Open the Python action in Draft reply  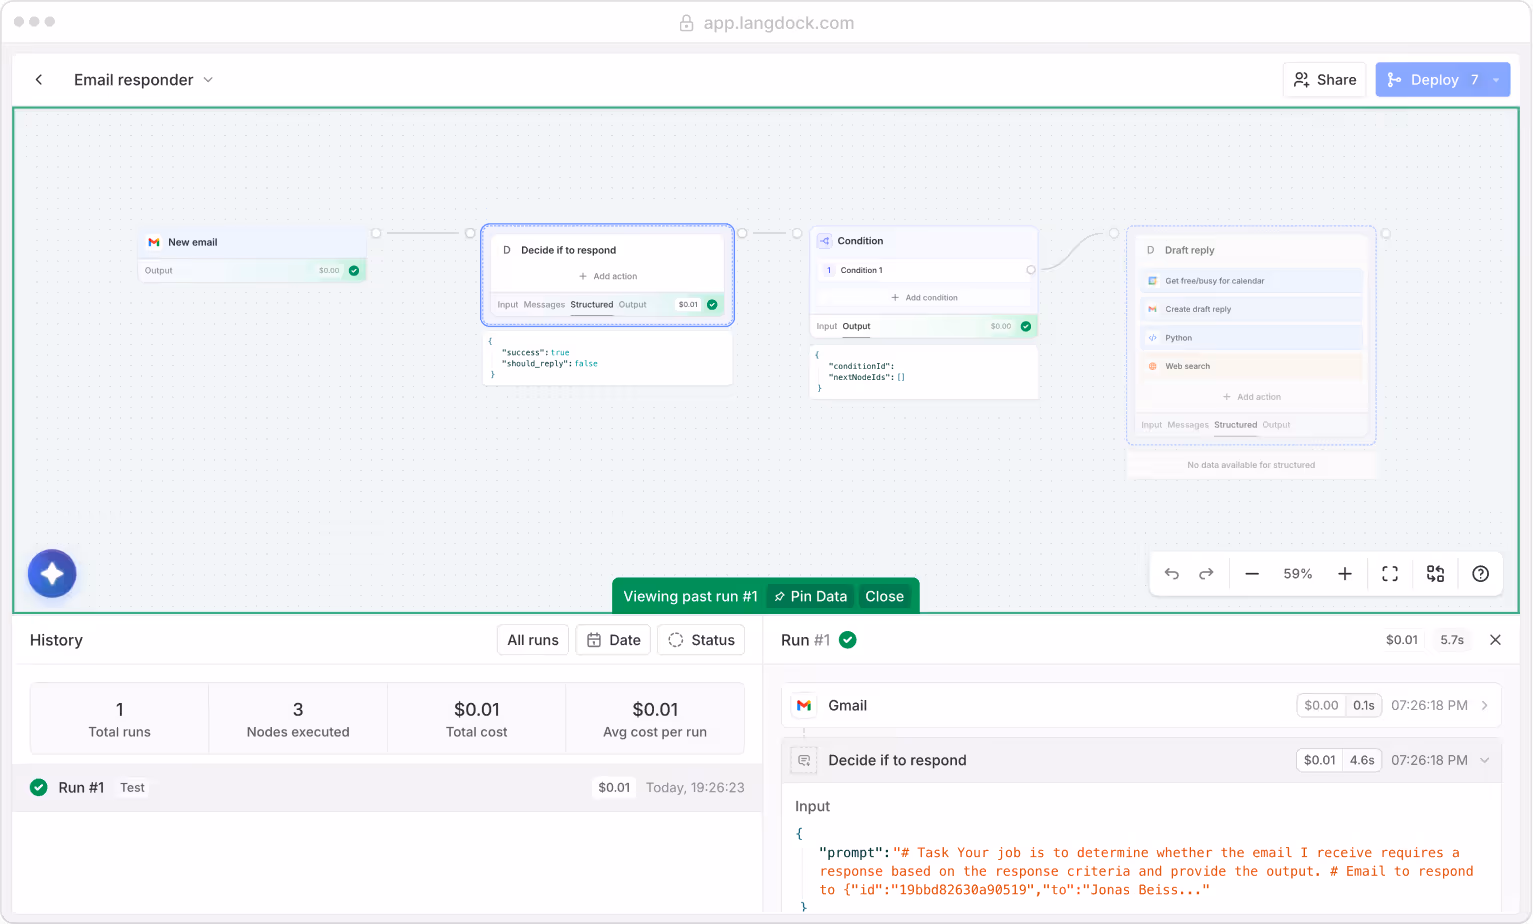click(1252, 338)
